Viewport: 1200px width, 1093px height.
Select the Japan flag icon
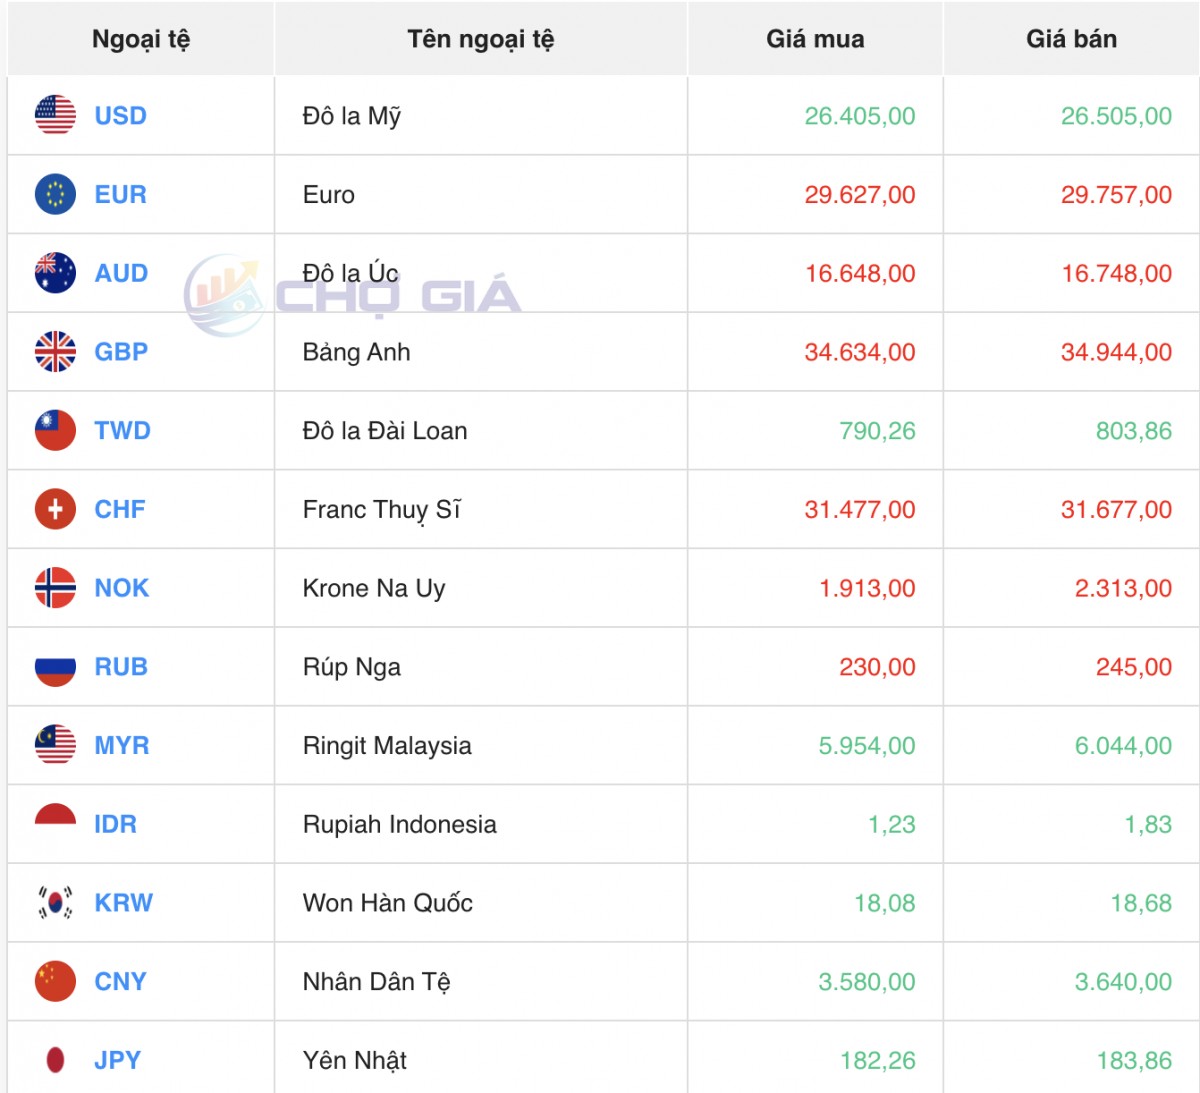[x=55, y=1060]
